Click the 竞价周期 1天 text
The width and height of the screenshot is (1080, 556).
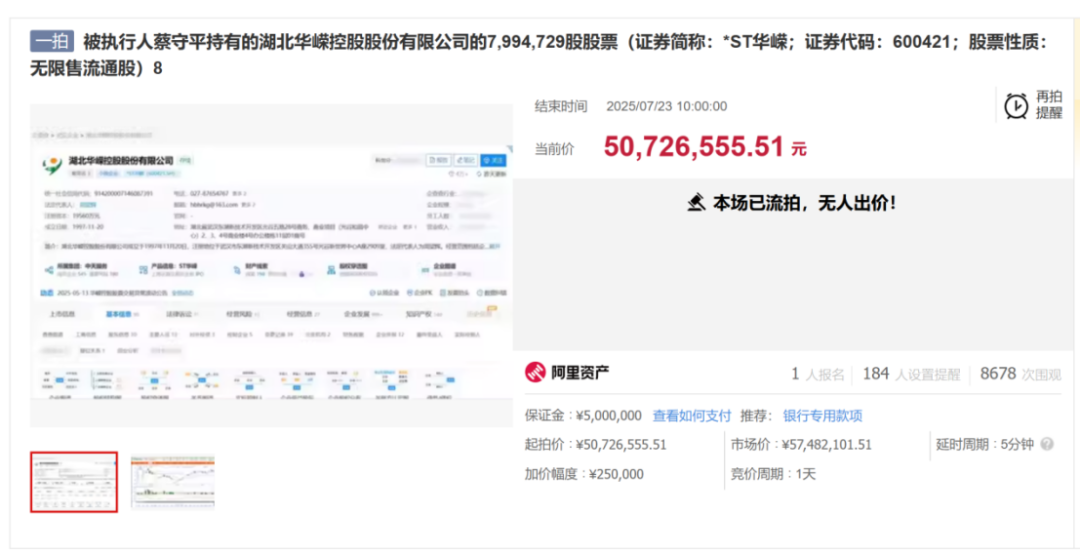click(773, 474)
